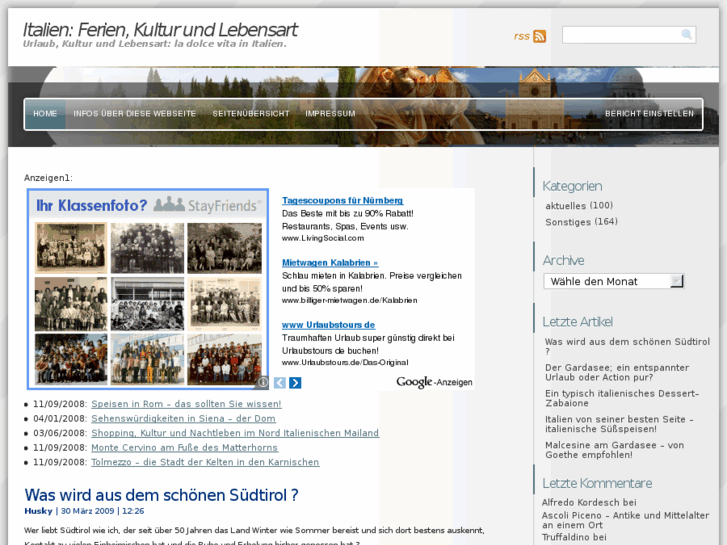Open 'Ascoli Piceno – Antike und Mittelalter' comment
727x545 pixels.
pyautogui.click(x=625, y=520)
